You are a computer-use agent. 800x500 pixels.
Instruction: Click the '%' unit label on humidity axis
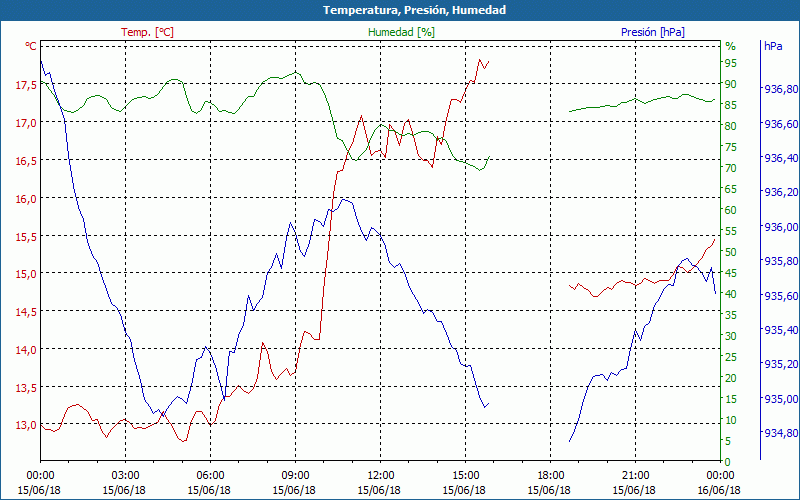[x=731, y=46]
